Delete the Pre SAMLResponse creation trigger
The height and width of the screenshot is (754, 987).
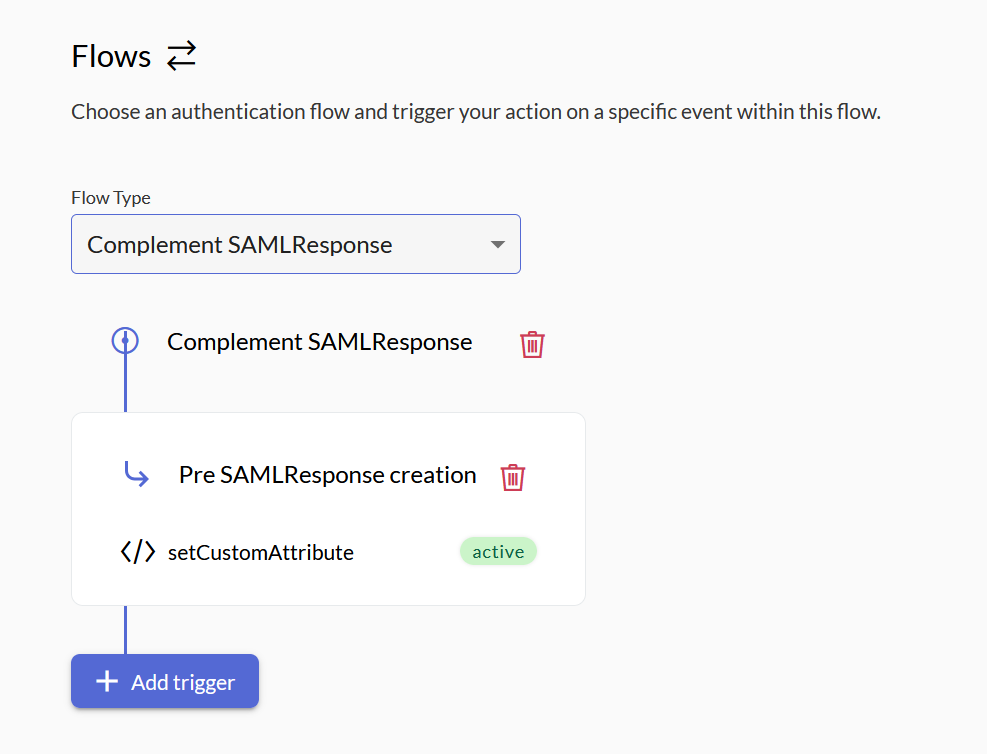(512, 477)
